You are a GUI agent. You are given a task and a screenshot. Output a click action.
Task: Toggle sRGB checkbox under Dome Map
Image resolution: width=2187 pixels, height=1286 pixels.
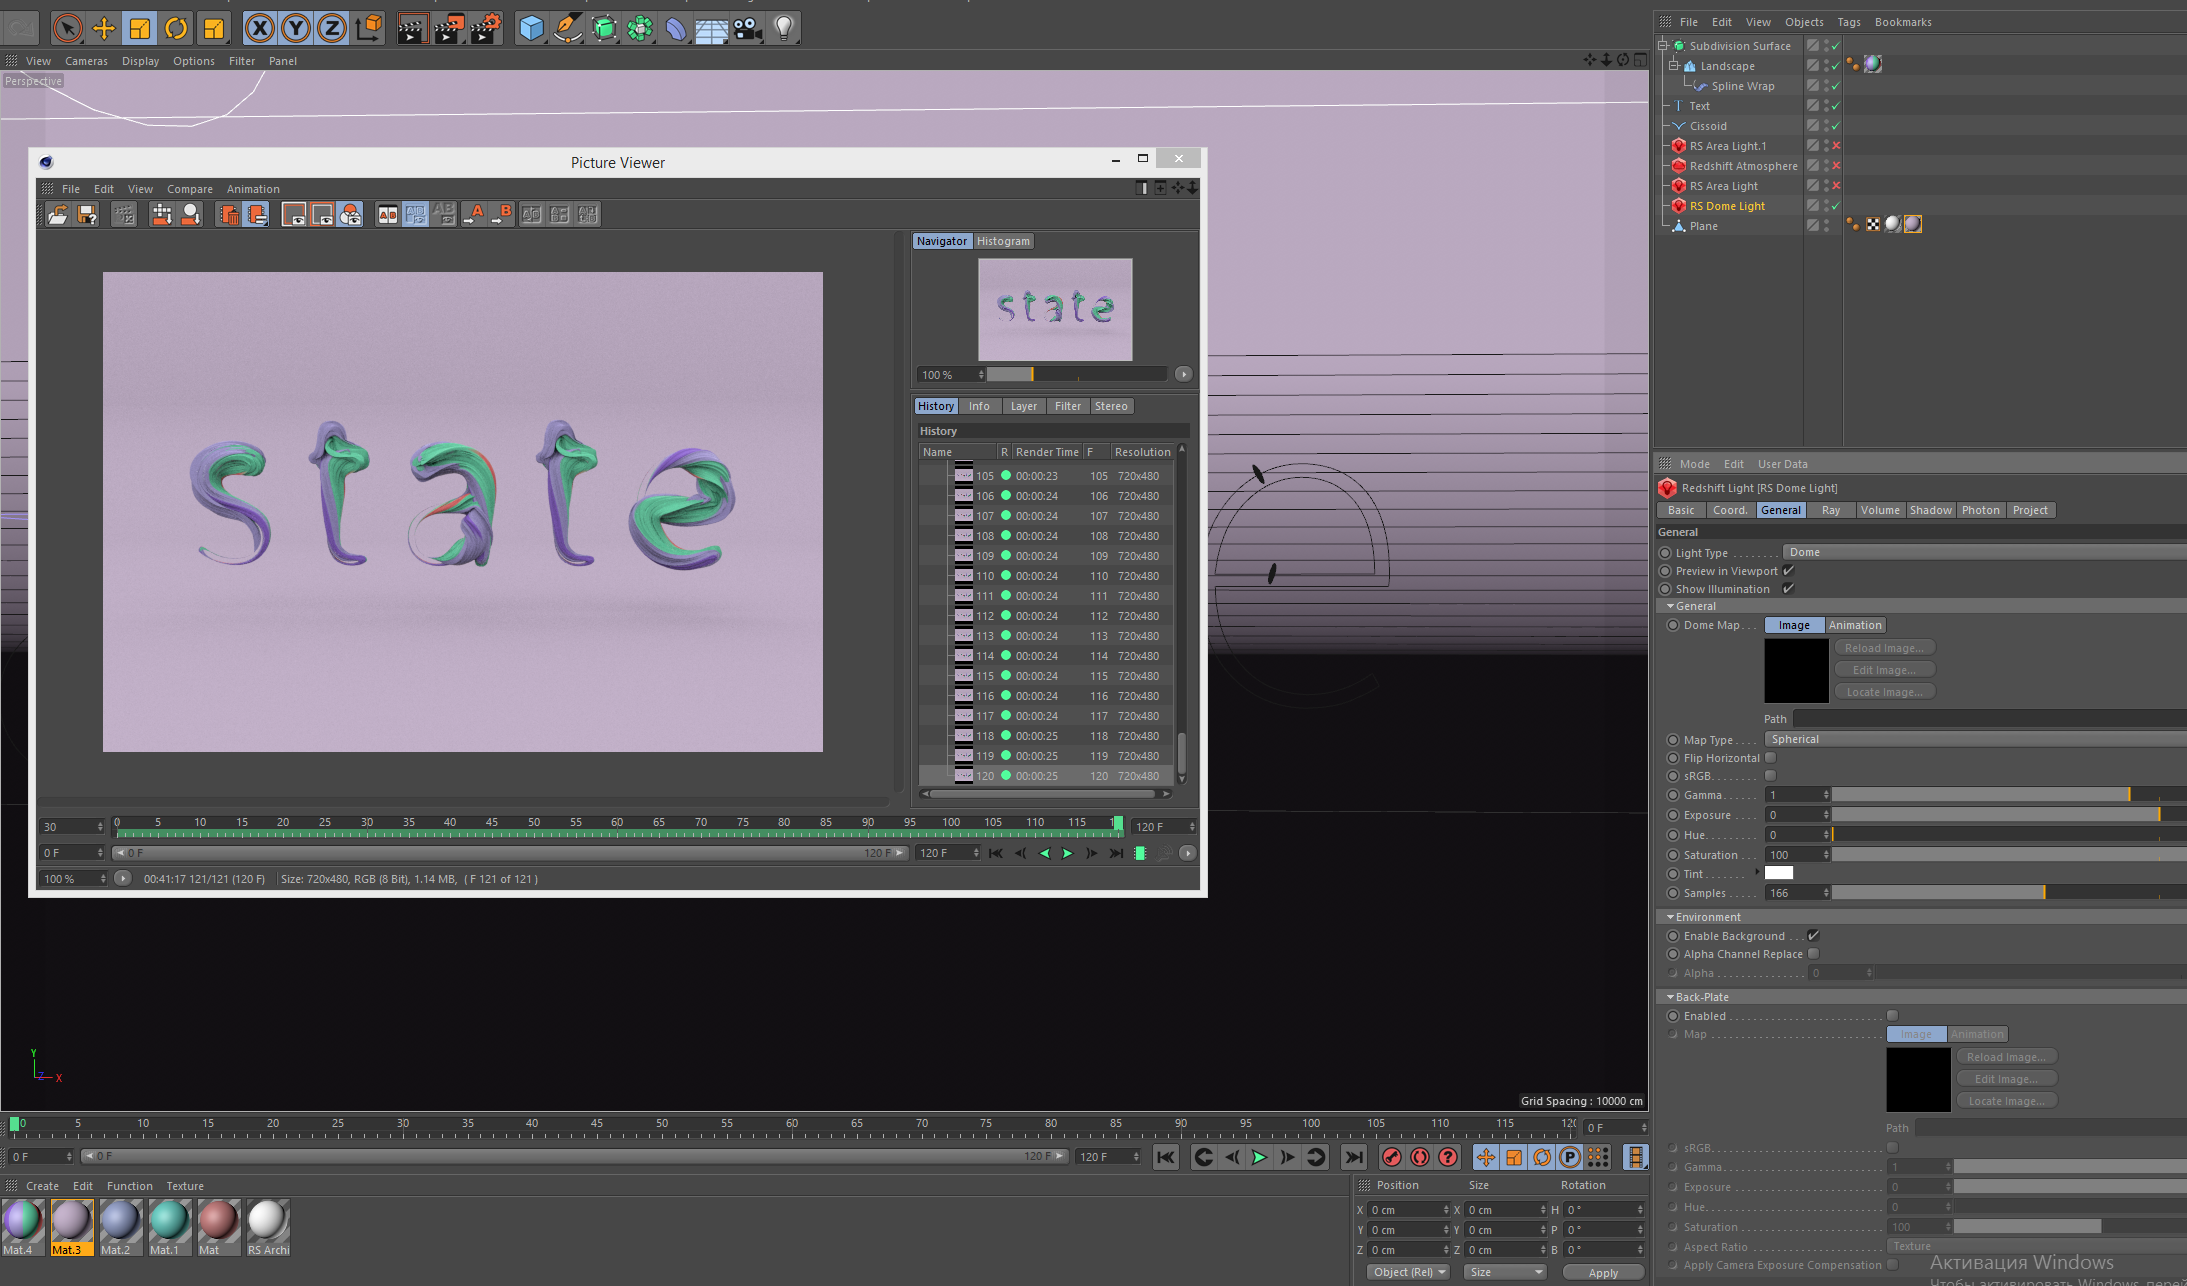tap(1771, 776)
